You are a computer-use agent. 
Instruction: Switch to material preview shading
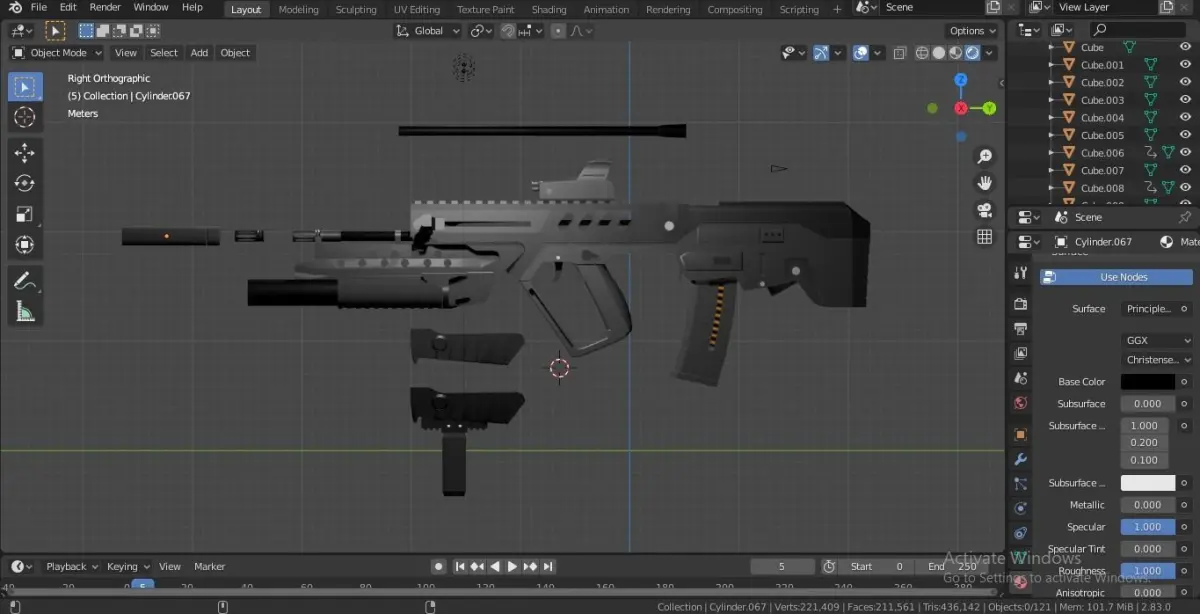click(956, 53)
